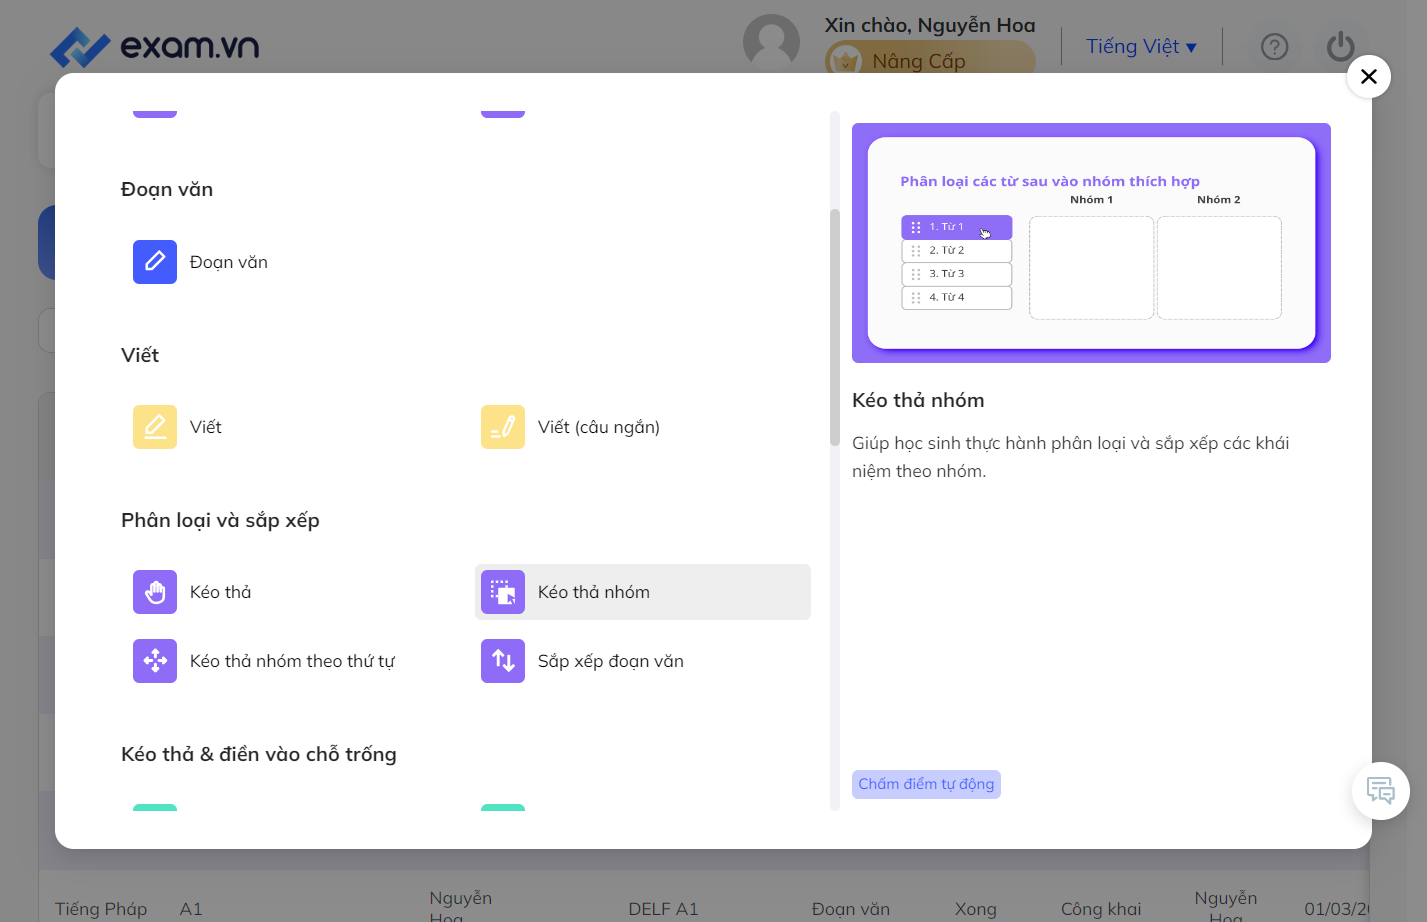Click the question list scrollbar thumb

pyautogui.click(x=835, y=327)
